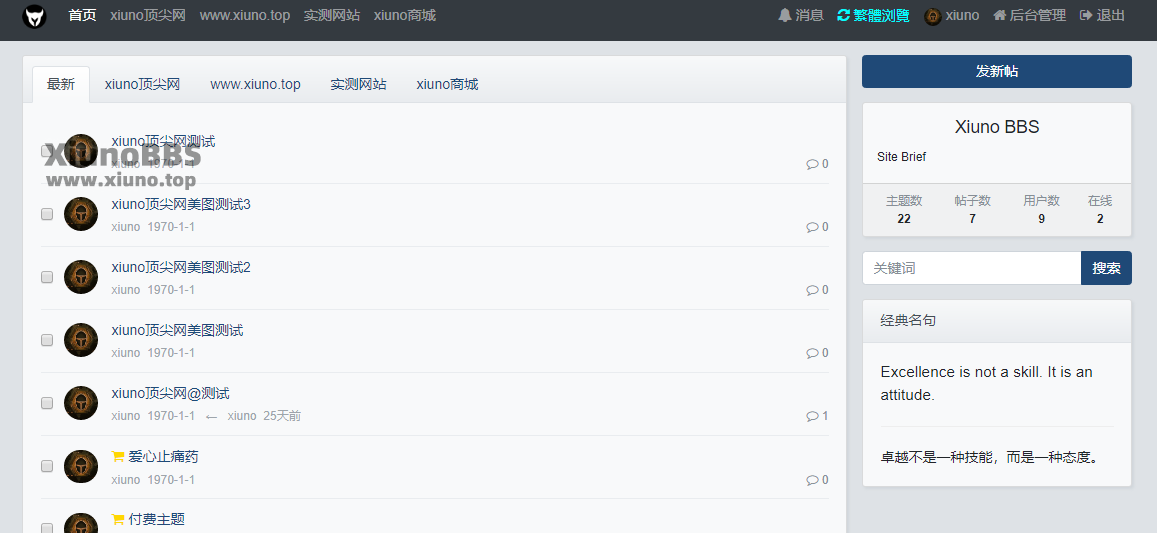The width and height of the screenshot is (1157, 533).
Task: Switch to 繁體浏覽 traditional Chinese view
Action: tap(873, 16)
